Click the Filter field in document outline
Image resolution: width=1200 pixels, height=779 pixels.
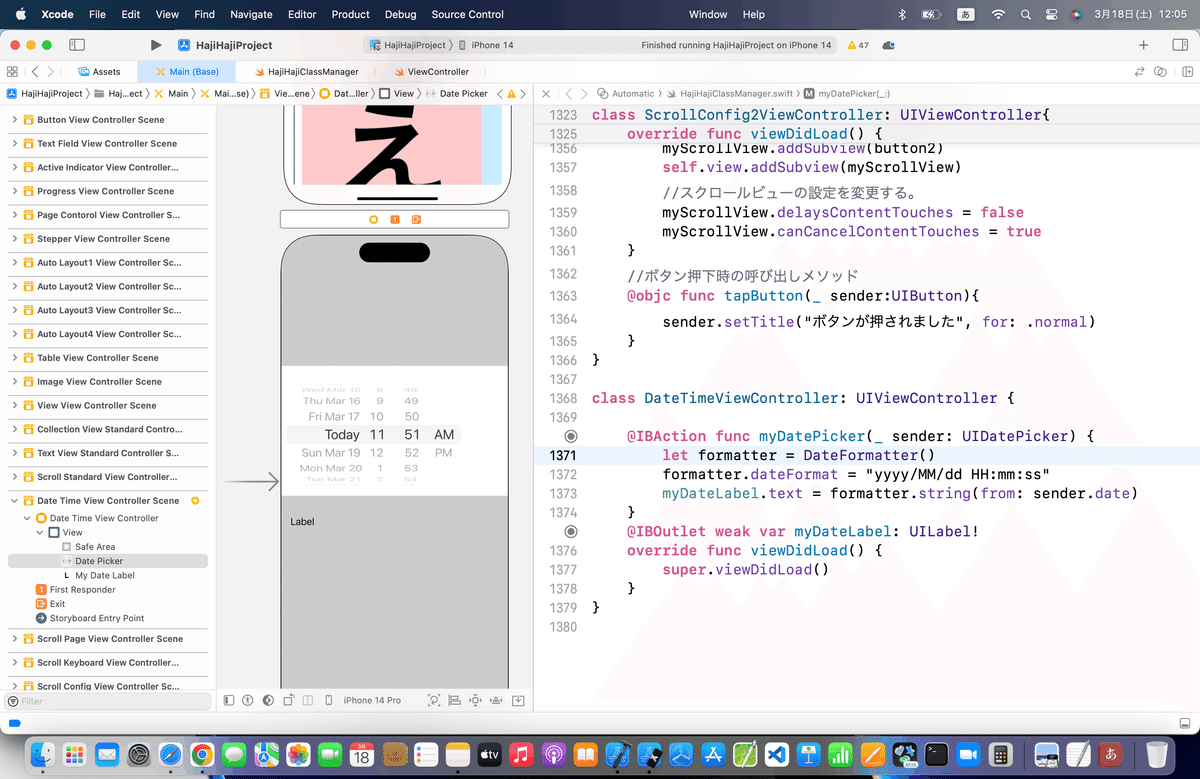[108, 701]
